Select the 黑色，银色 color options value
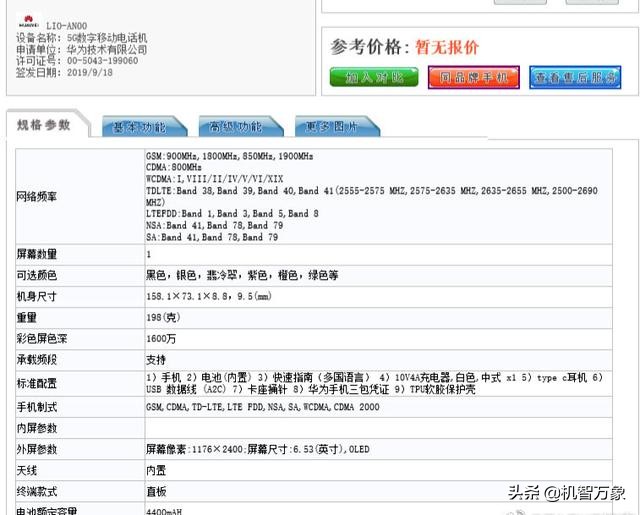640x515 pixels. pyautogui.click(x=242, y=275)
